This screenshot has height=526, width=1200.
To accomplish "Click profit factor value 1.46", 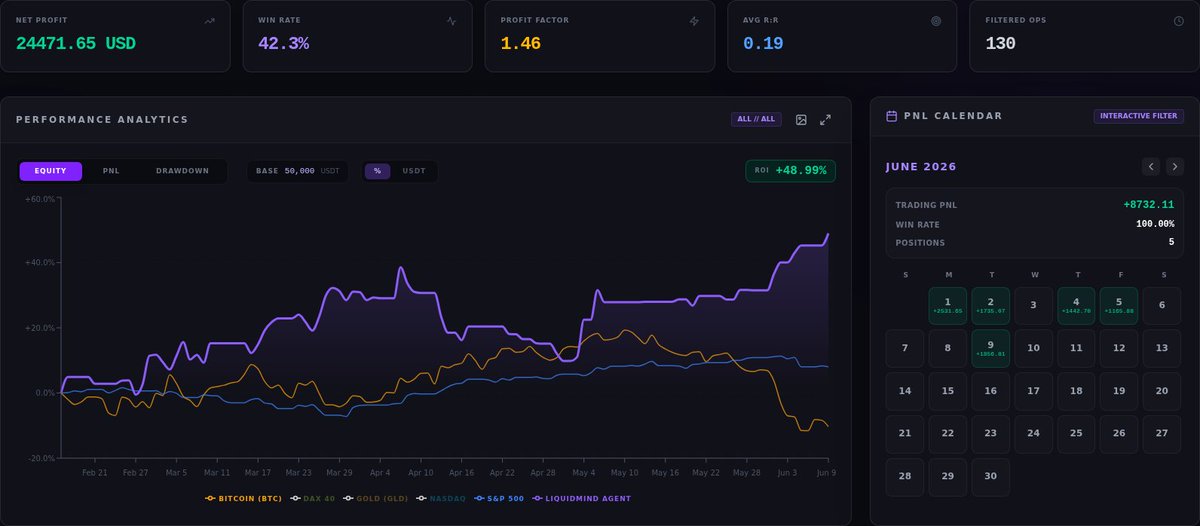I will (x=520, y=43).
